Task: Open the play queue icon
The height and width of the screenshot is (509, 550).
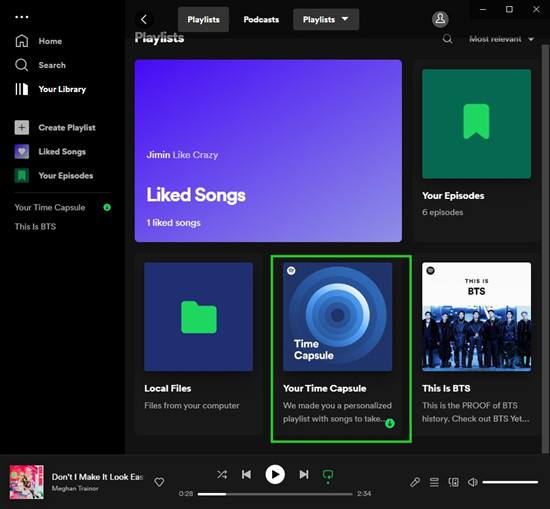Action: pos(434,482)
